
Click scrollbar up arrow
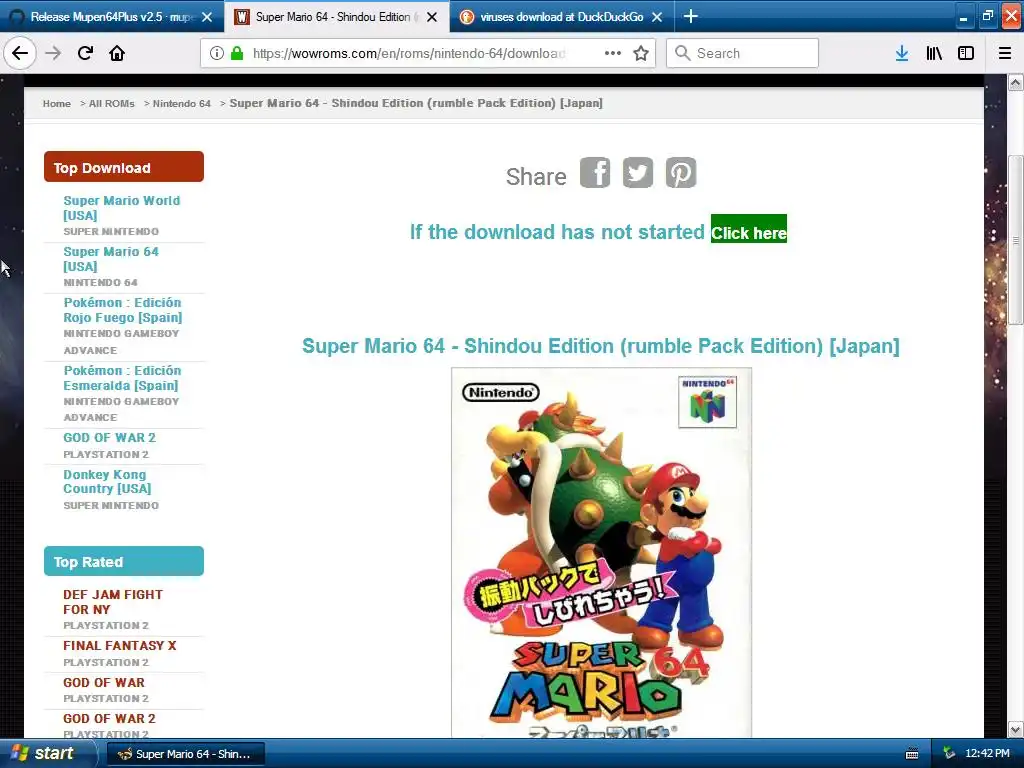pyautogui.click(x=1015, y=82)
